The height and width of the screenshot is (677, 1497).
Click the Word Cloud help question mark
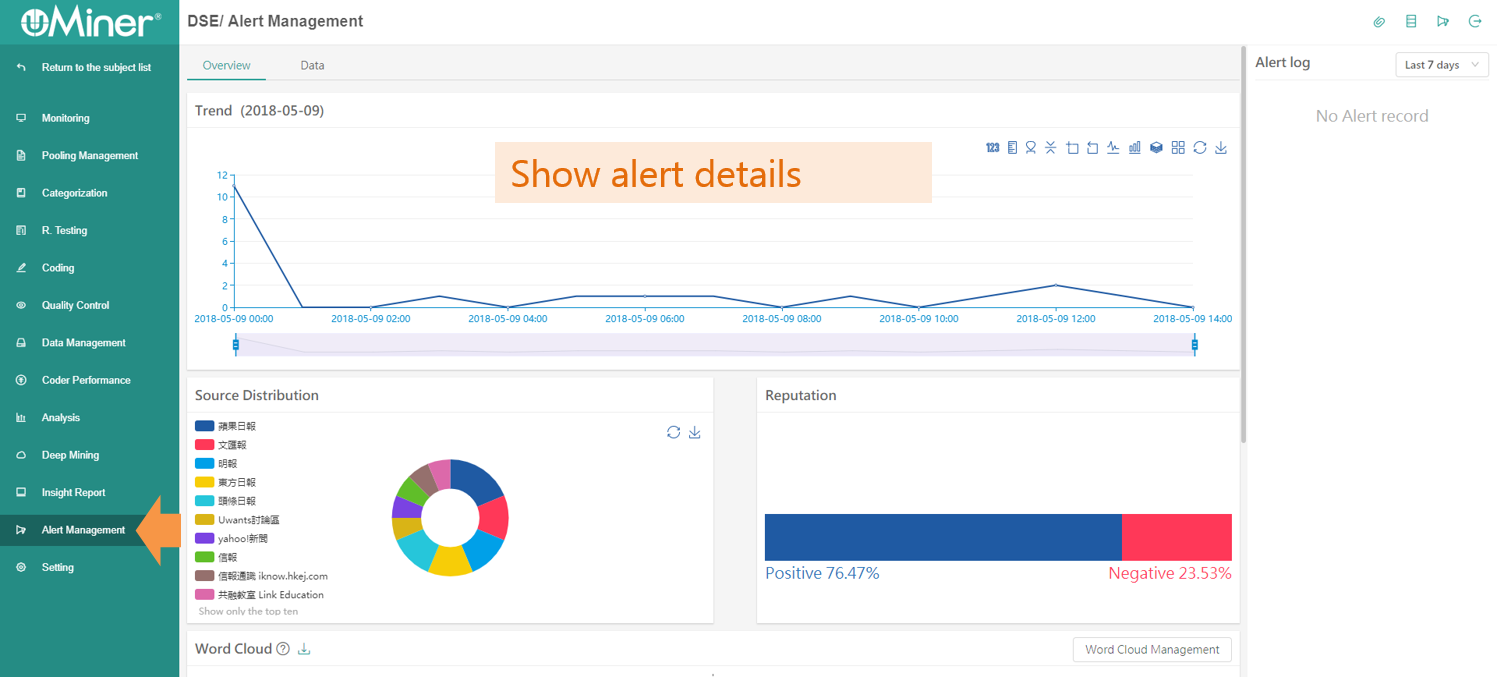click(283, 649)
